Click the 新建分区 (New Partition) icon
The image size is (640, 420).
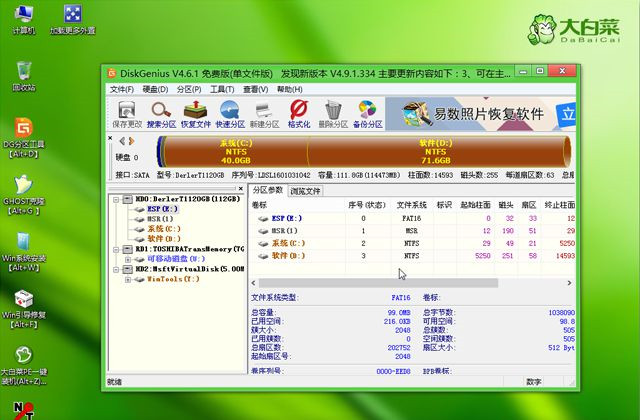[x=264, y=113]
